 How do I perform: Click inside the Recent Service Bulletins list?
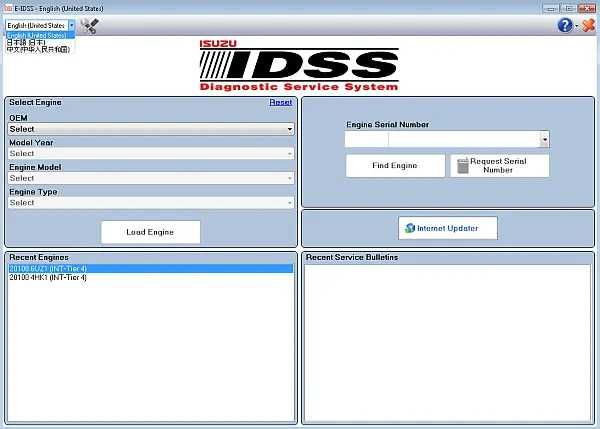coord(448,343)
